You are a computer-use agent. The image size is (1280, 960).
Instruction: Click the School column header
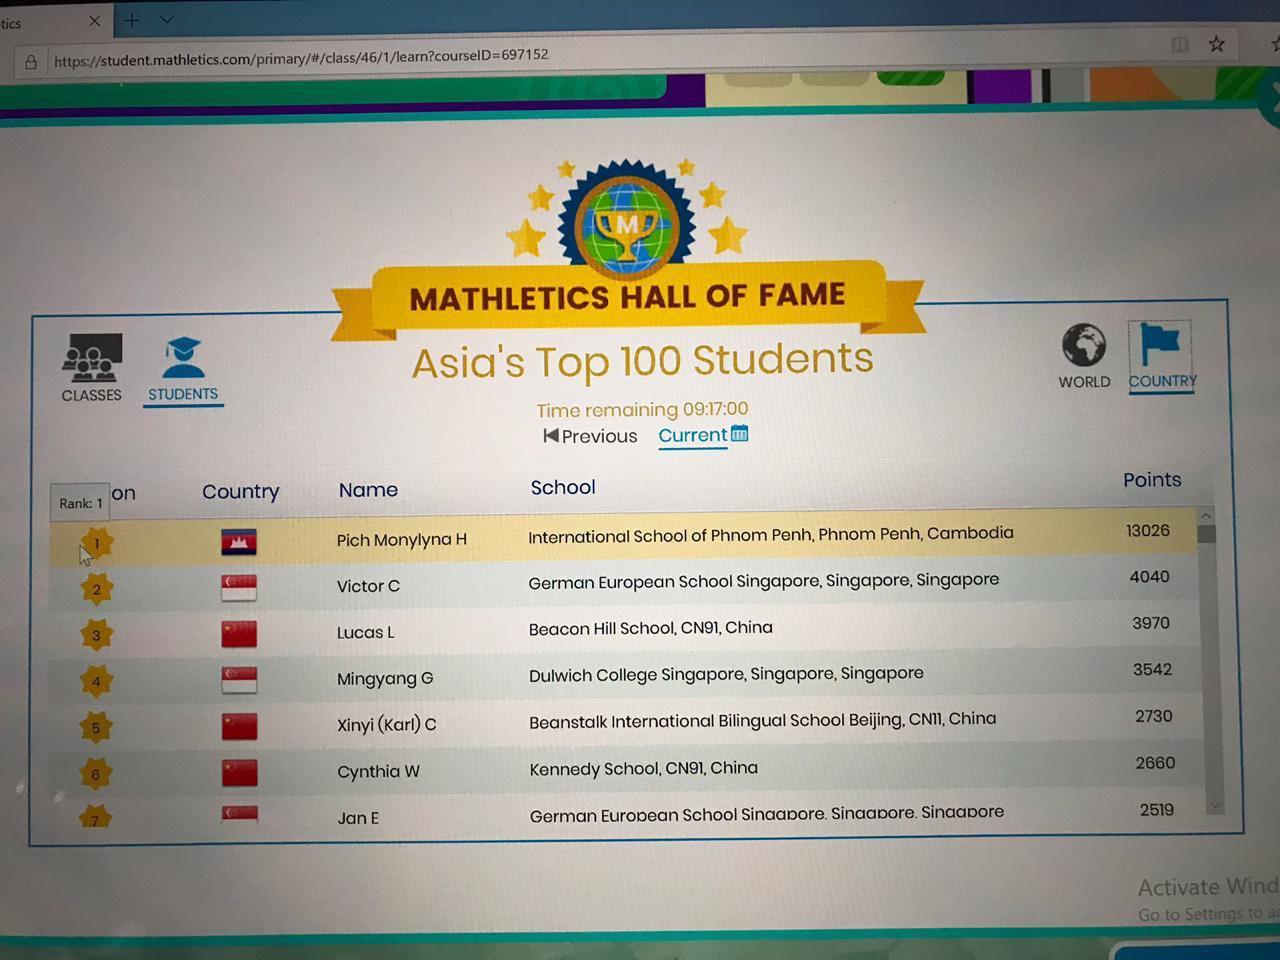coord(563,487)
